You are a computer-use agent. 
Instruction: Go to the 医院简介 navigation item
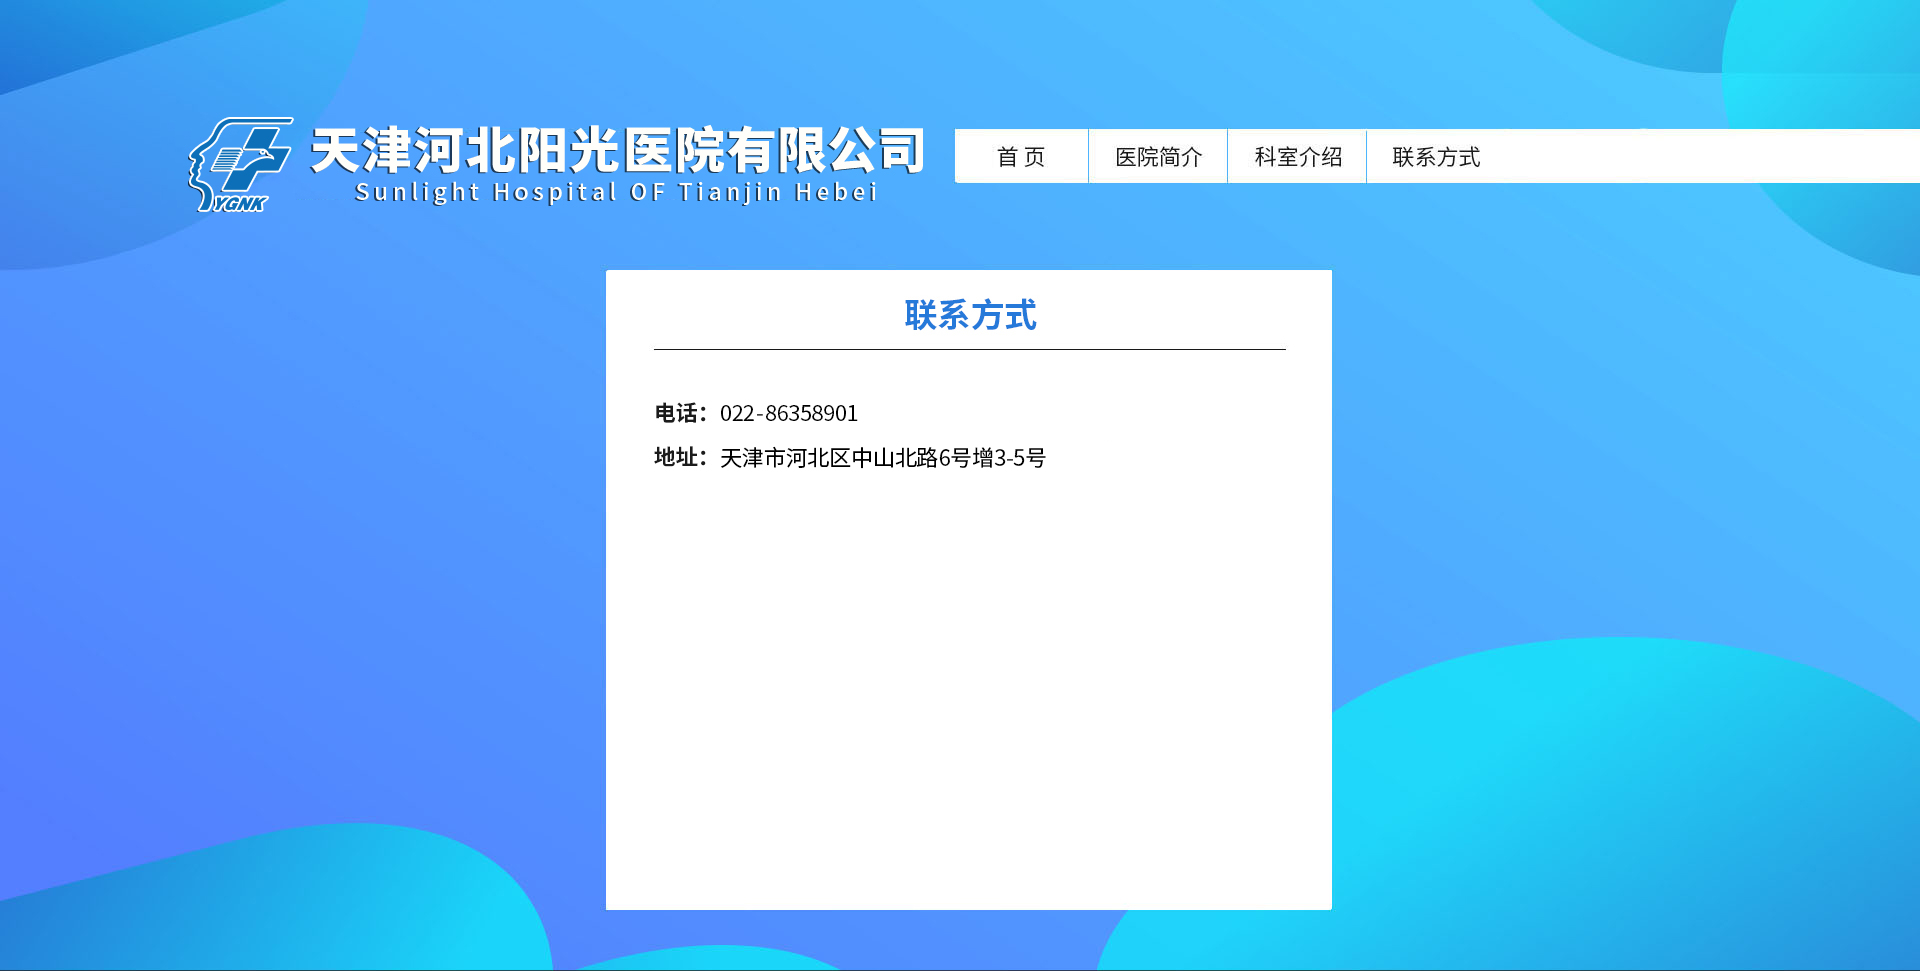pos(1158,157)
